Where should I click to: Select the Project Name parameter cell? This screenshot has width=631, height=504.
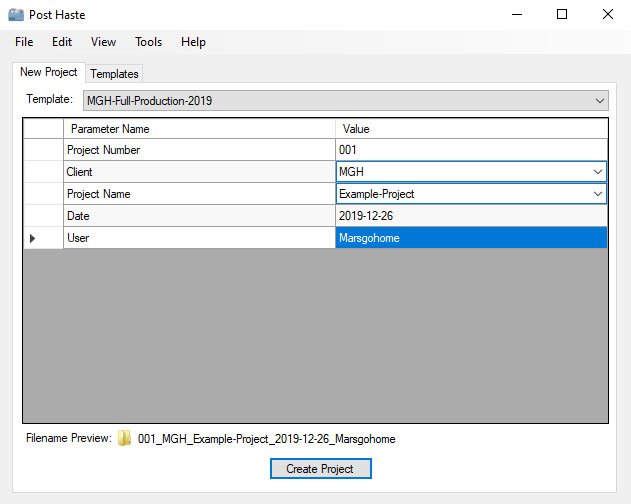[199, 194]
